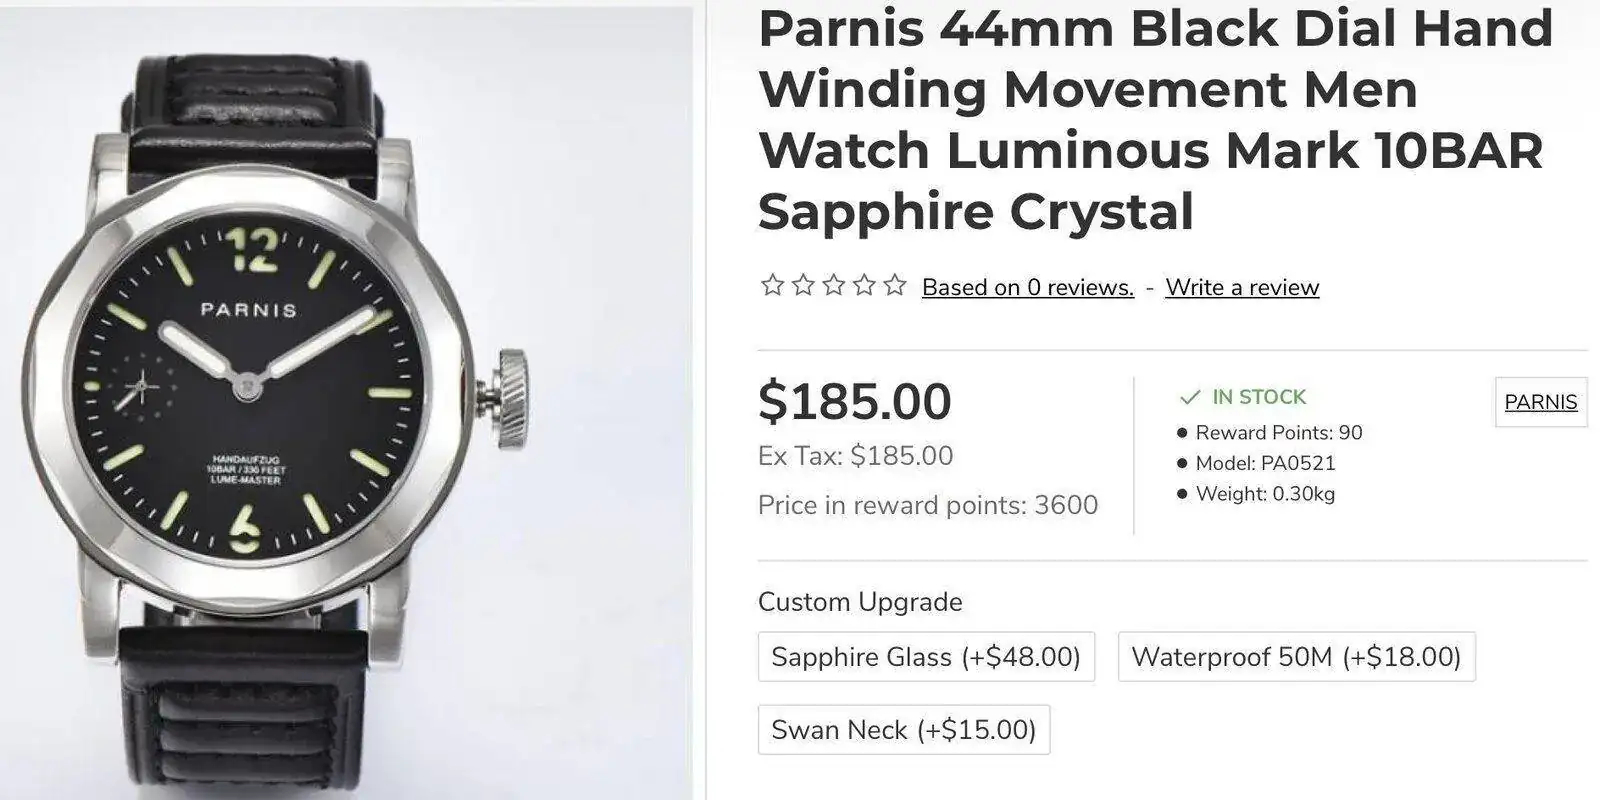Click the Price in reward points text
The height and width of the screenshot is (800, 1600).
click(x=928, y=505)
